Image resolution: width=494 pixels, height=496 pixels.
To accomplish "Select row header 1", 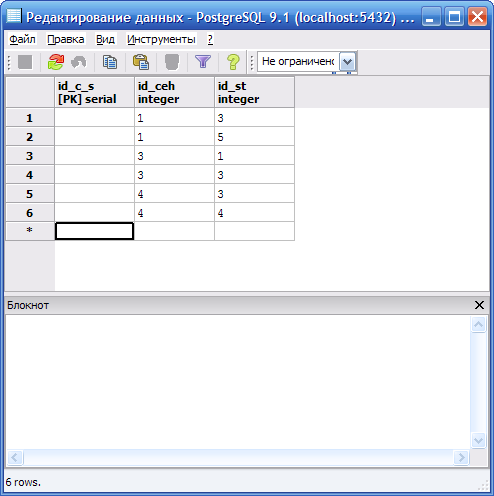I will point(30,118).
